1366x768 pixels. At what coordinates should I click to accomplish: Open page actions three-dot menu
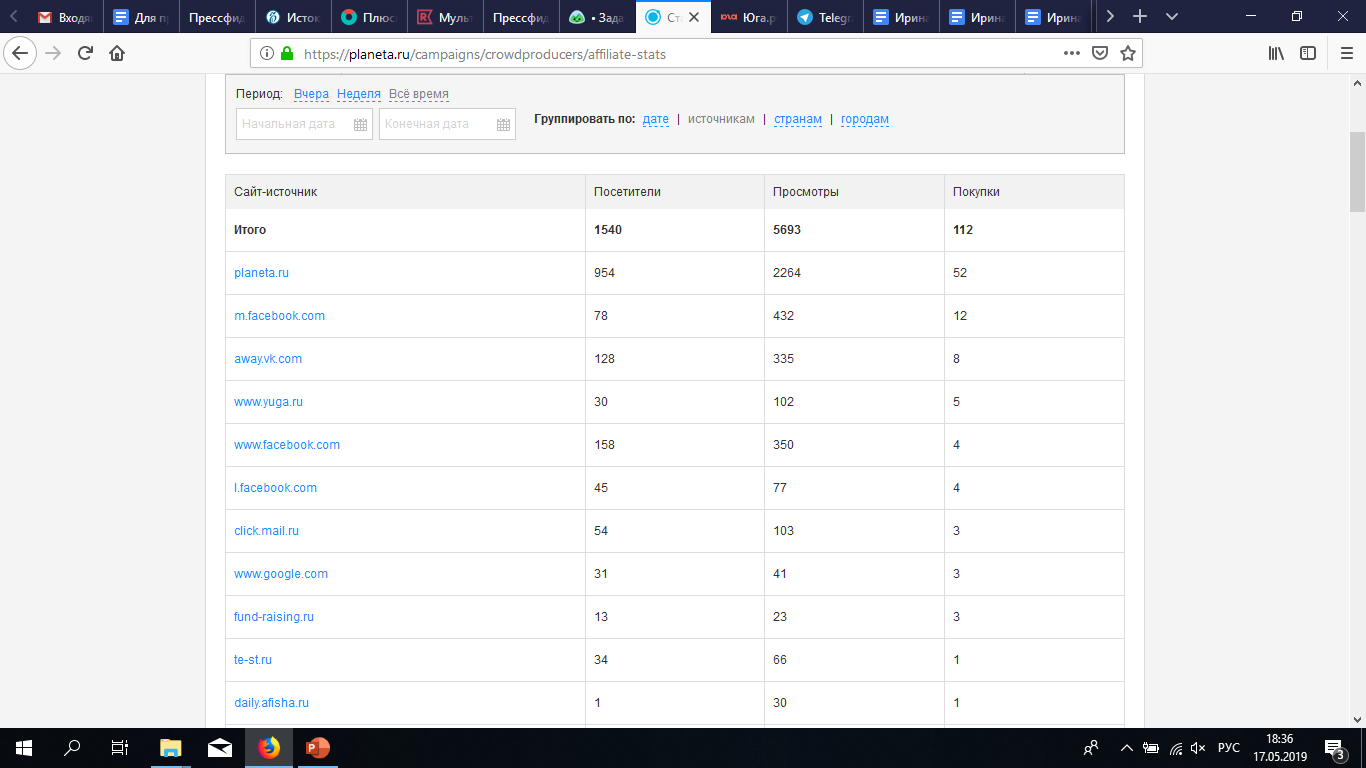(x=1071, y=54)
